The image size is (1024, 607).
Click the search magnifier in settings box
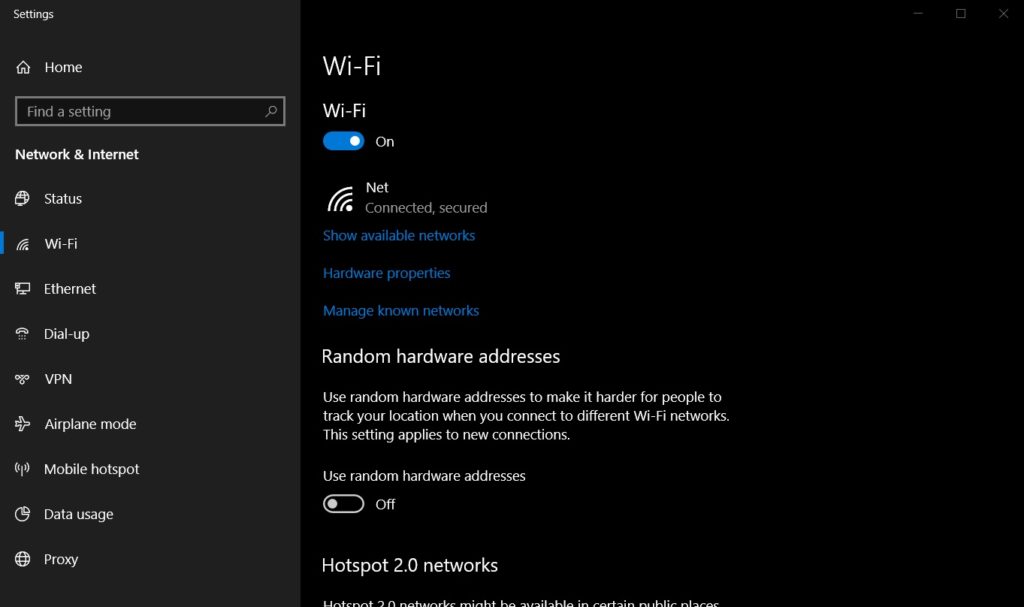(x=271, y=111)
